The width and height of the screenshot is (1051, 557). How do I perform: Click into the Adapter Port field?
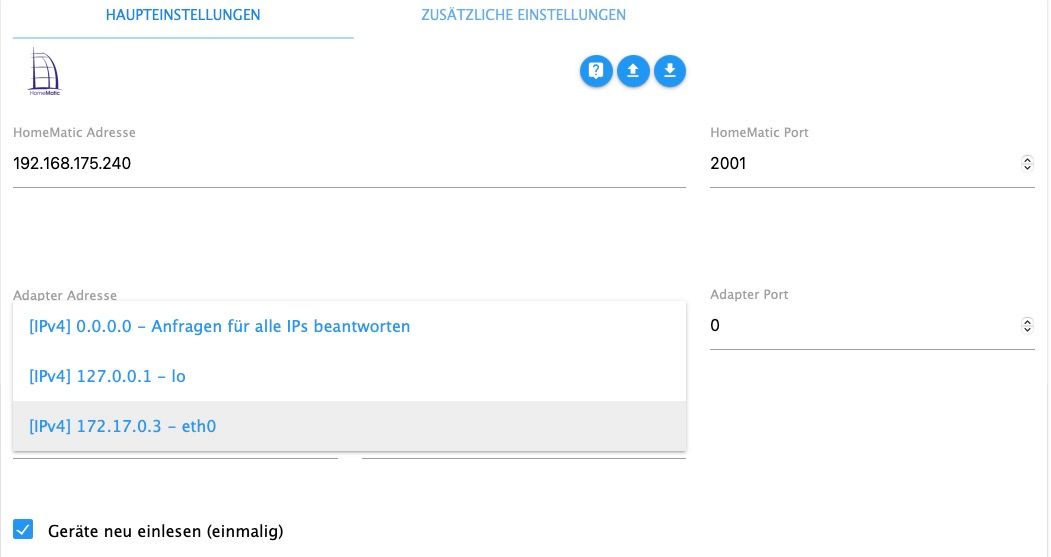pos(860,325)
